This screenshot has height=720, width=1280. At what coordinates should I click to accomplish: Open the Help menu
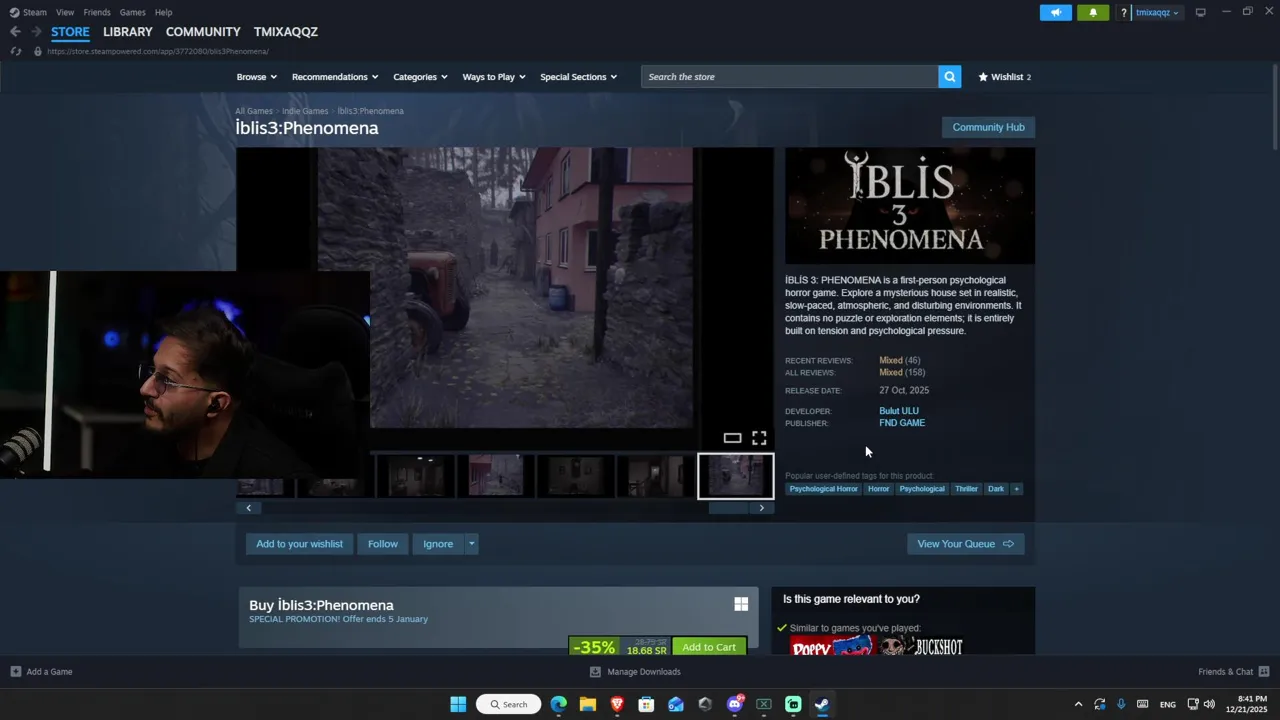163,12
